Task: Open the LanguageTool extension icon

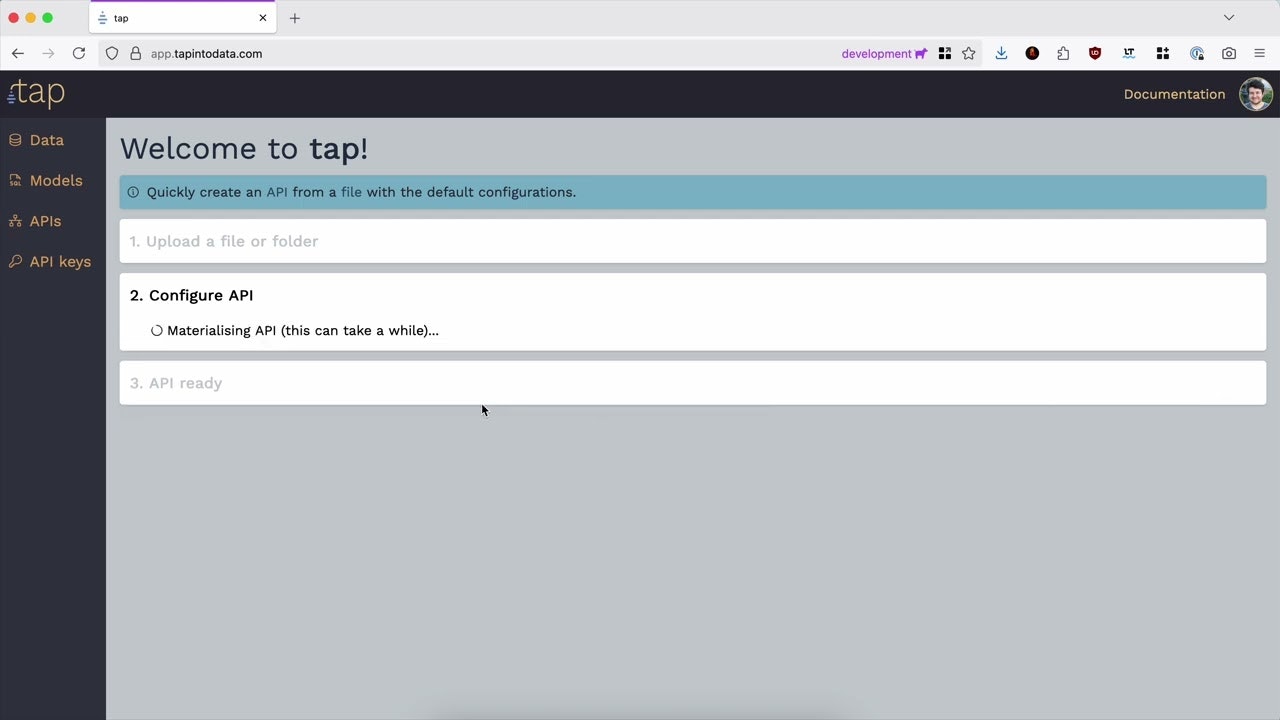Action: (1128, 53)
